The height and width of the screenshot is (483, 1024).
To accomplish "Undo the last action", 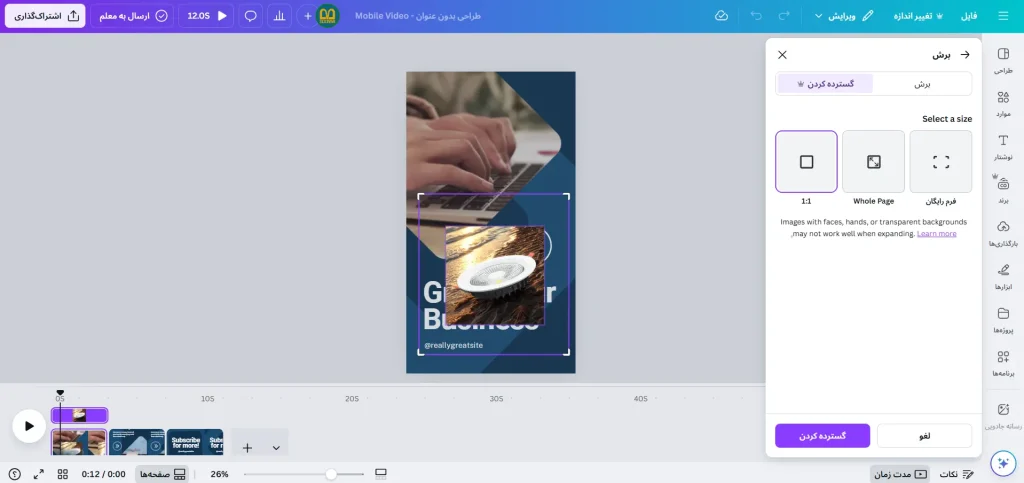I will click(x=756, y=16).
